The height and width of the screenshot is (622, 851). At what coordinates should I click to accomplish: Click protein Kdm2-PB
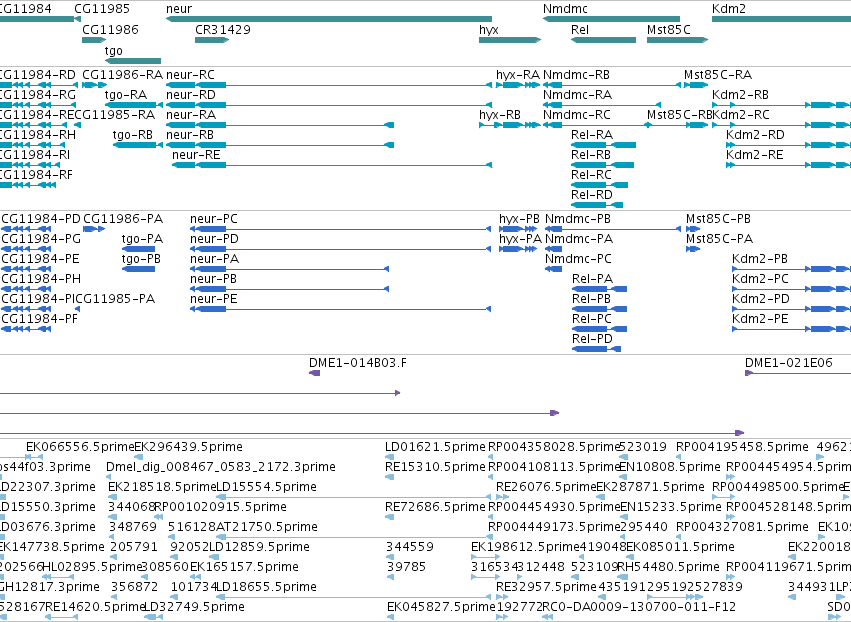point(792,269)
